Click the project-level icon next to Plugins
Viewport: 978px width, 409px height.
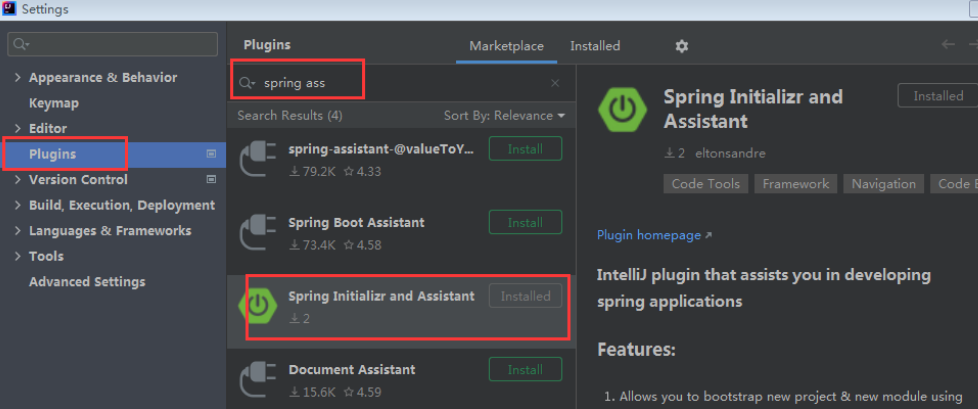[211, 154]
